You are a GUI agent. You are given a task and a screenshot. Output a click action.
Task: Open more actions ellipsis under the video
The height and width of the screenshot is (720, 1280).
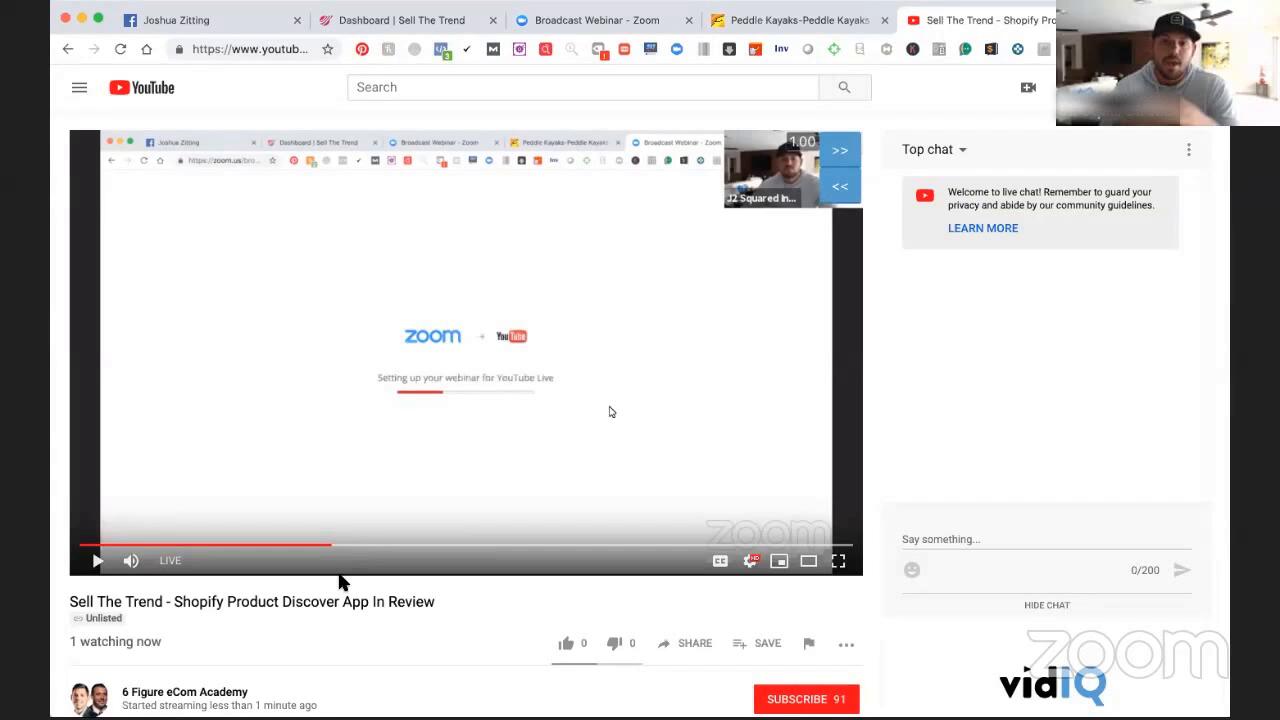846,644
